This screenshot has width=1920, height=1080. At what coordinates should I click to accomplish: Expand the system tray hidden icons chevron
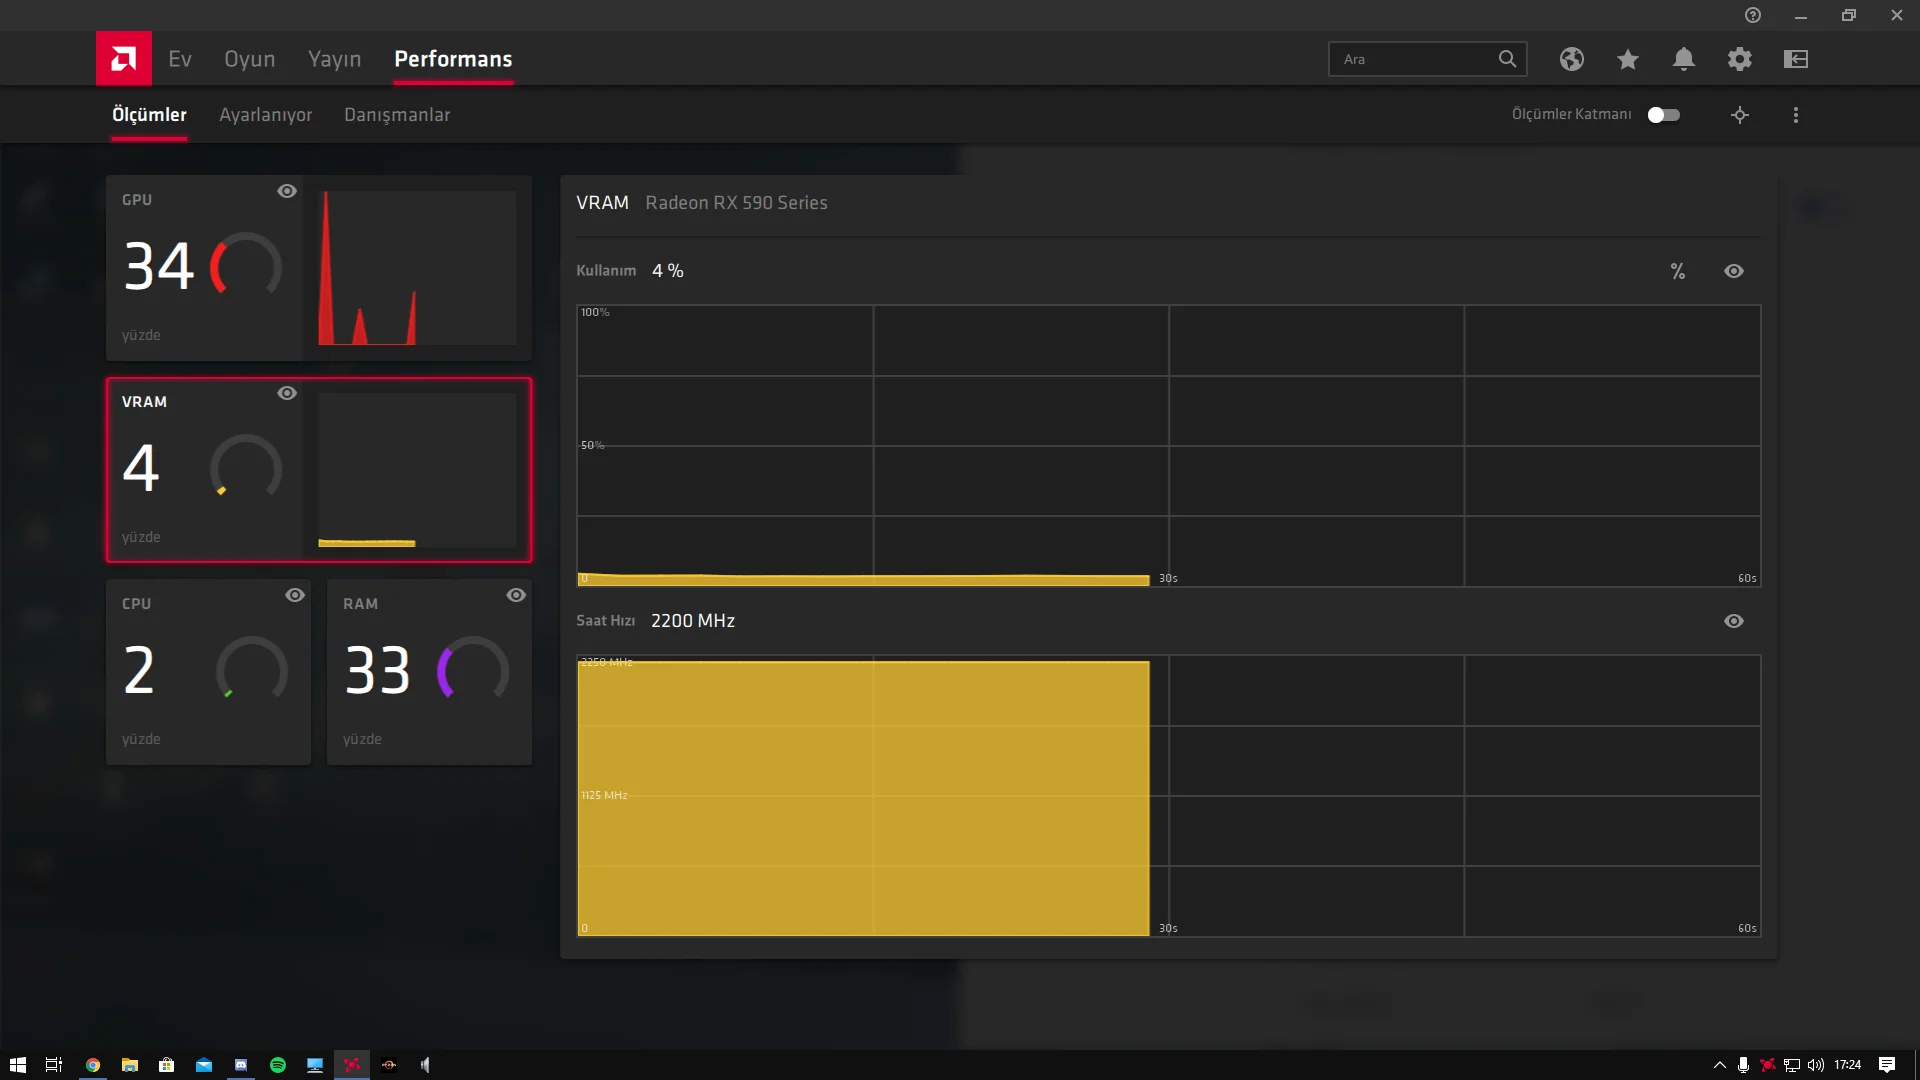tap(1719, 1065)
